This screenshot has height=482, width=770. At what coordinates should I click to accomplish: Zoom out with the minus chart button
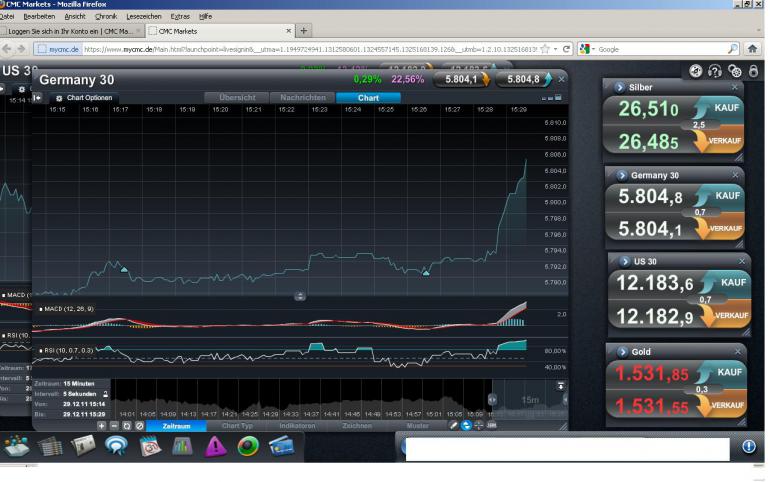114,426
